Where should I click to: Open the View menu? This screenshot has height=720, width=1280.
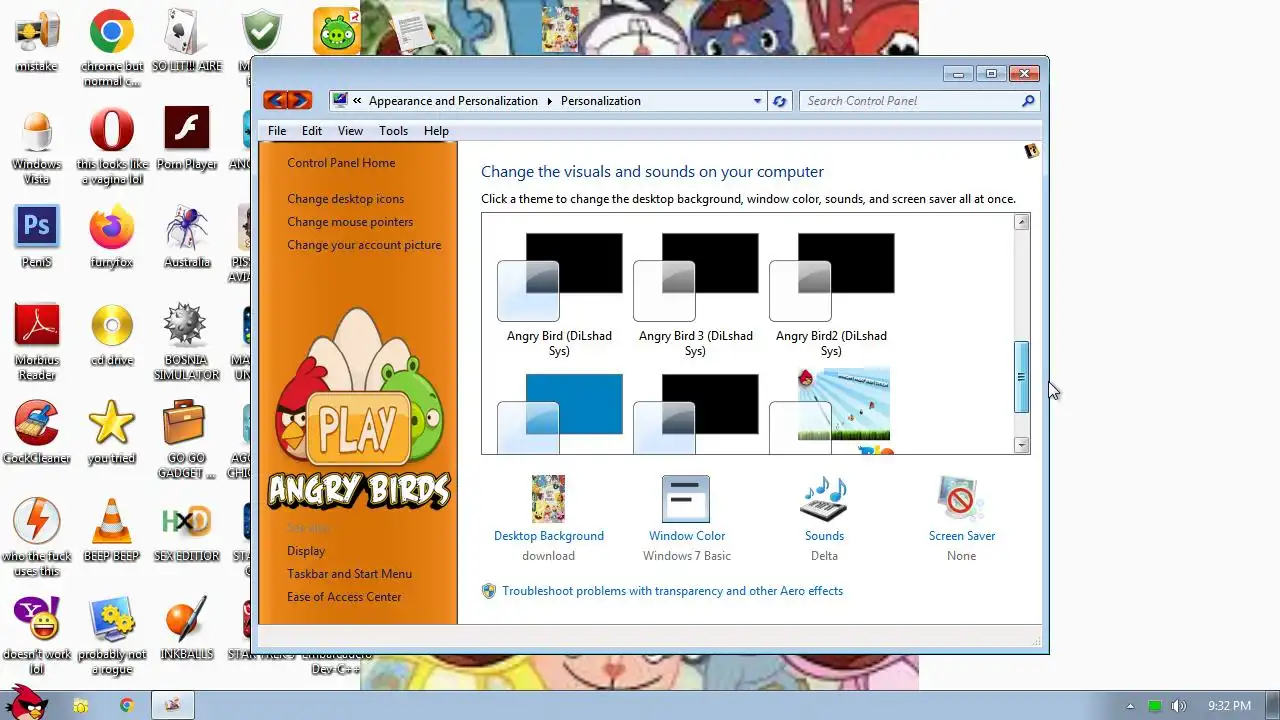(x=350, y=131)
